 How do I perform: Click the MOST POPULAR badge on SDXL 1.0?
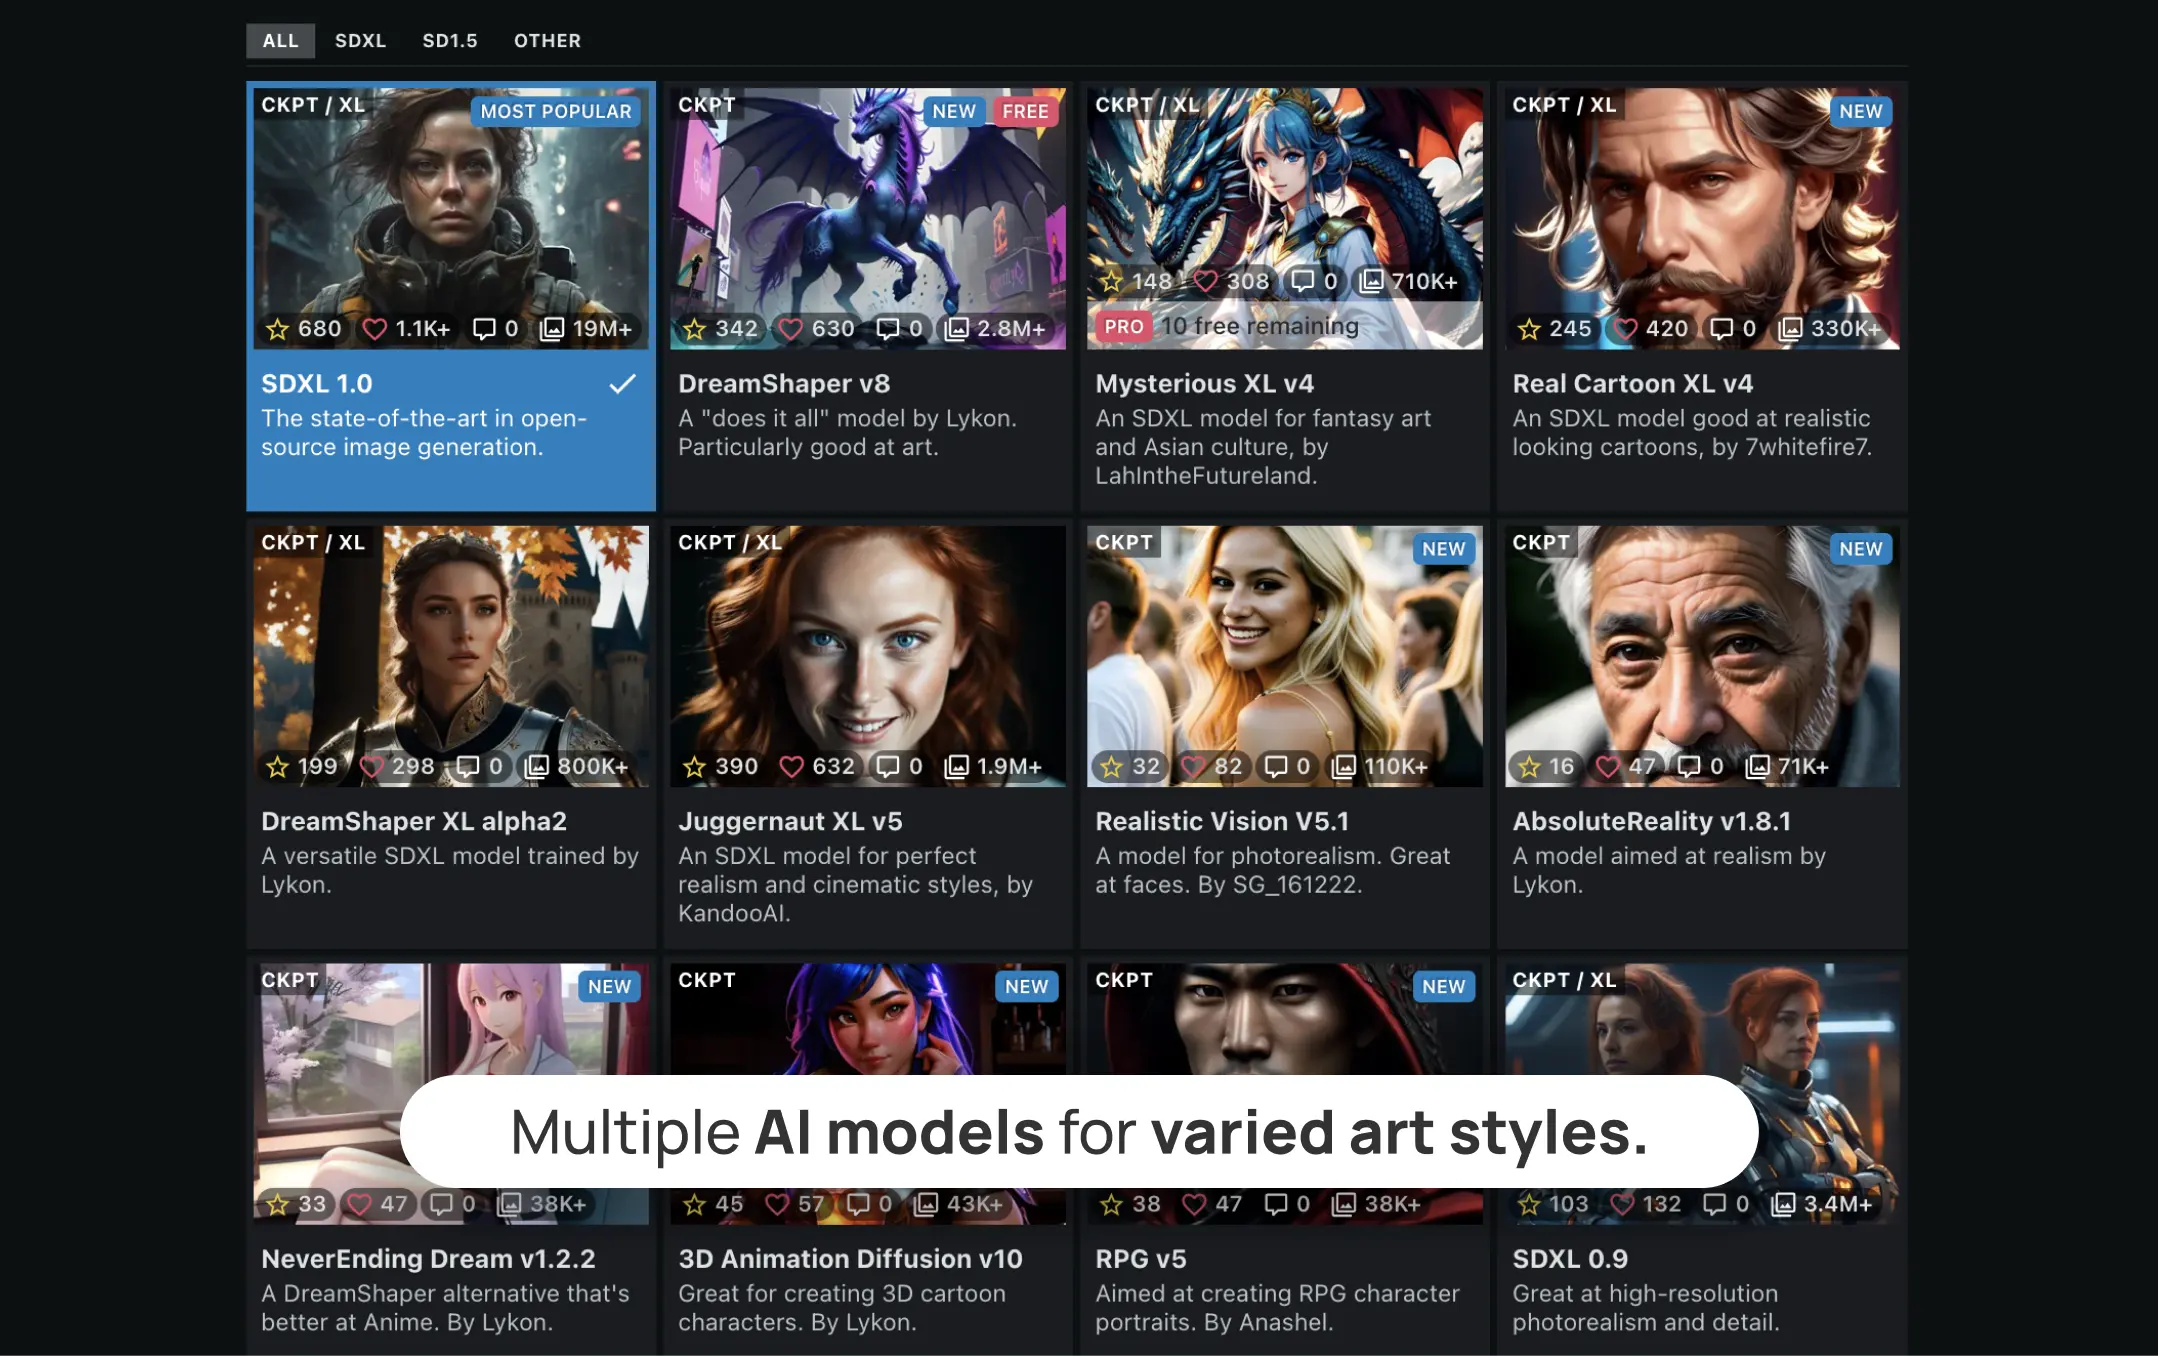click(554, 112)
